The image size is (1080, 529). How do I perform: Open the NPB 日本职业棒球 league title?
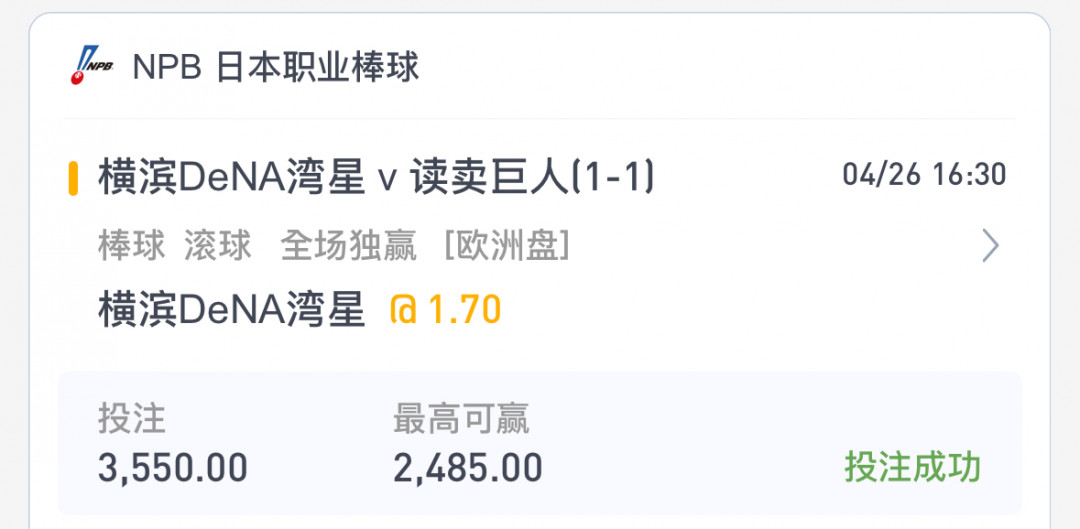click(276, 68)
